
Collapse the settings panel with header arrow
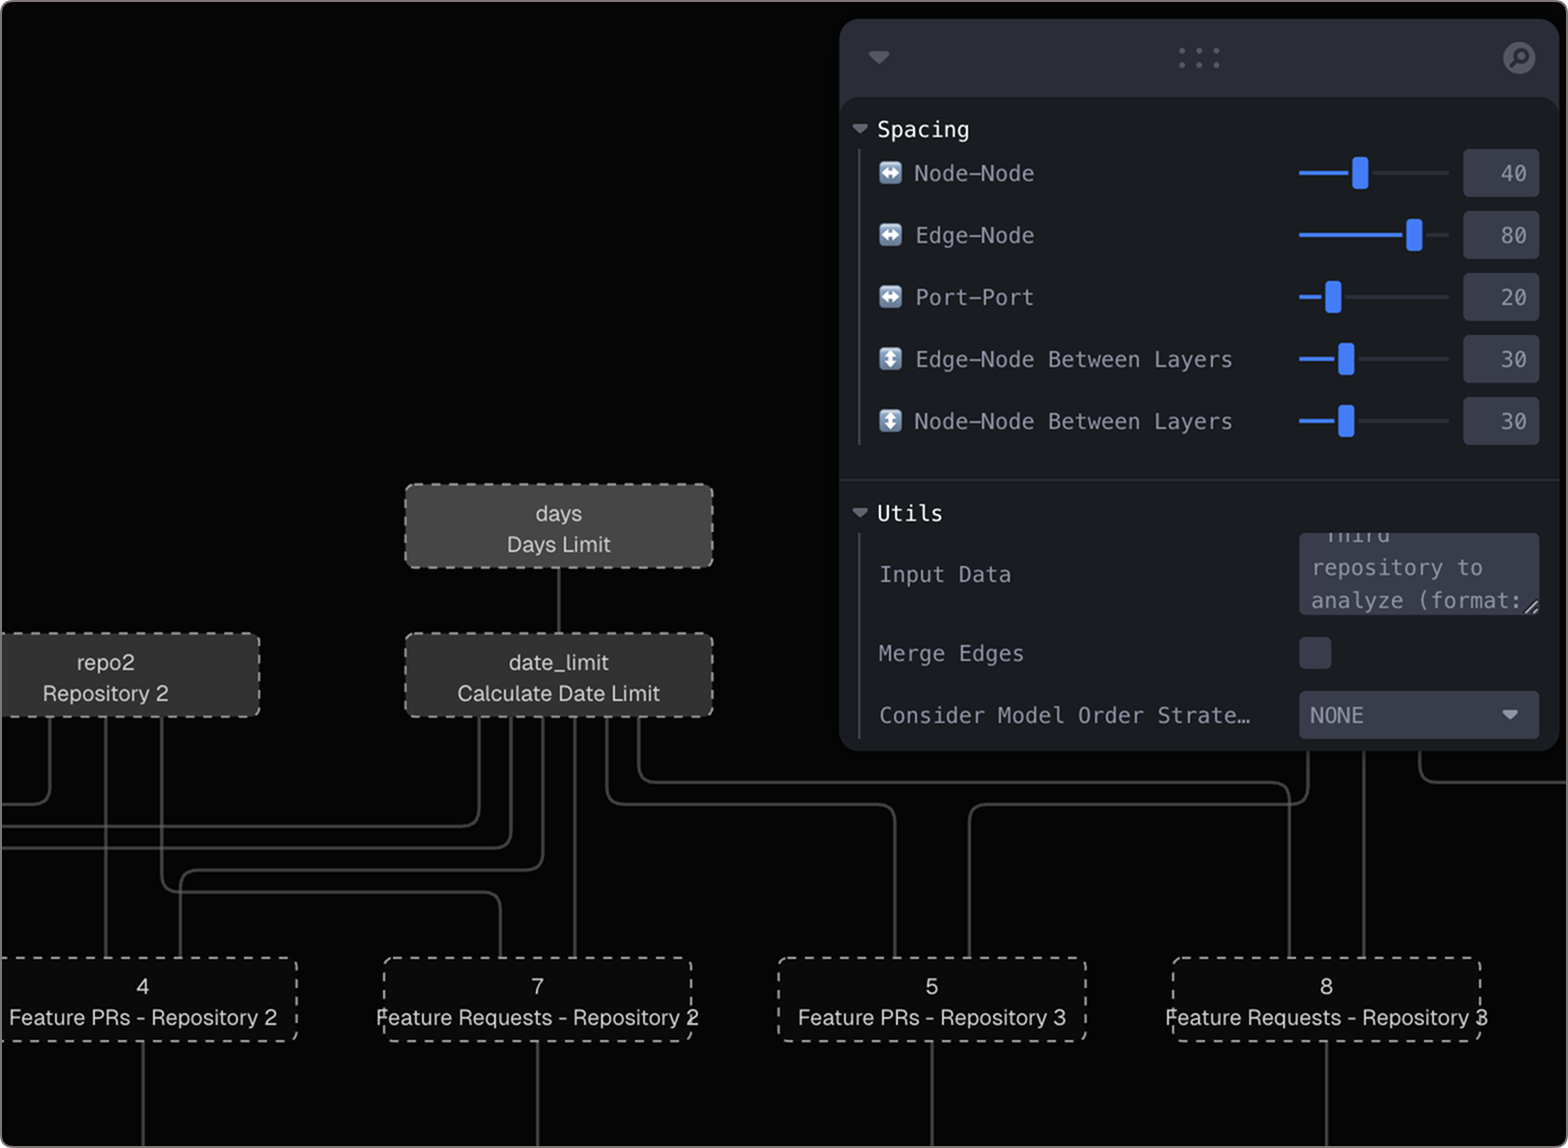(879, 58)
